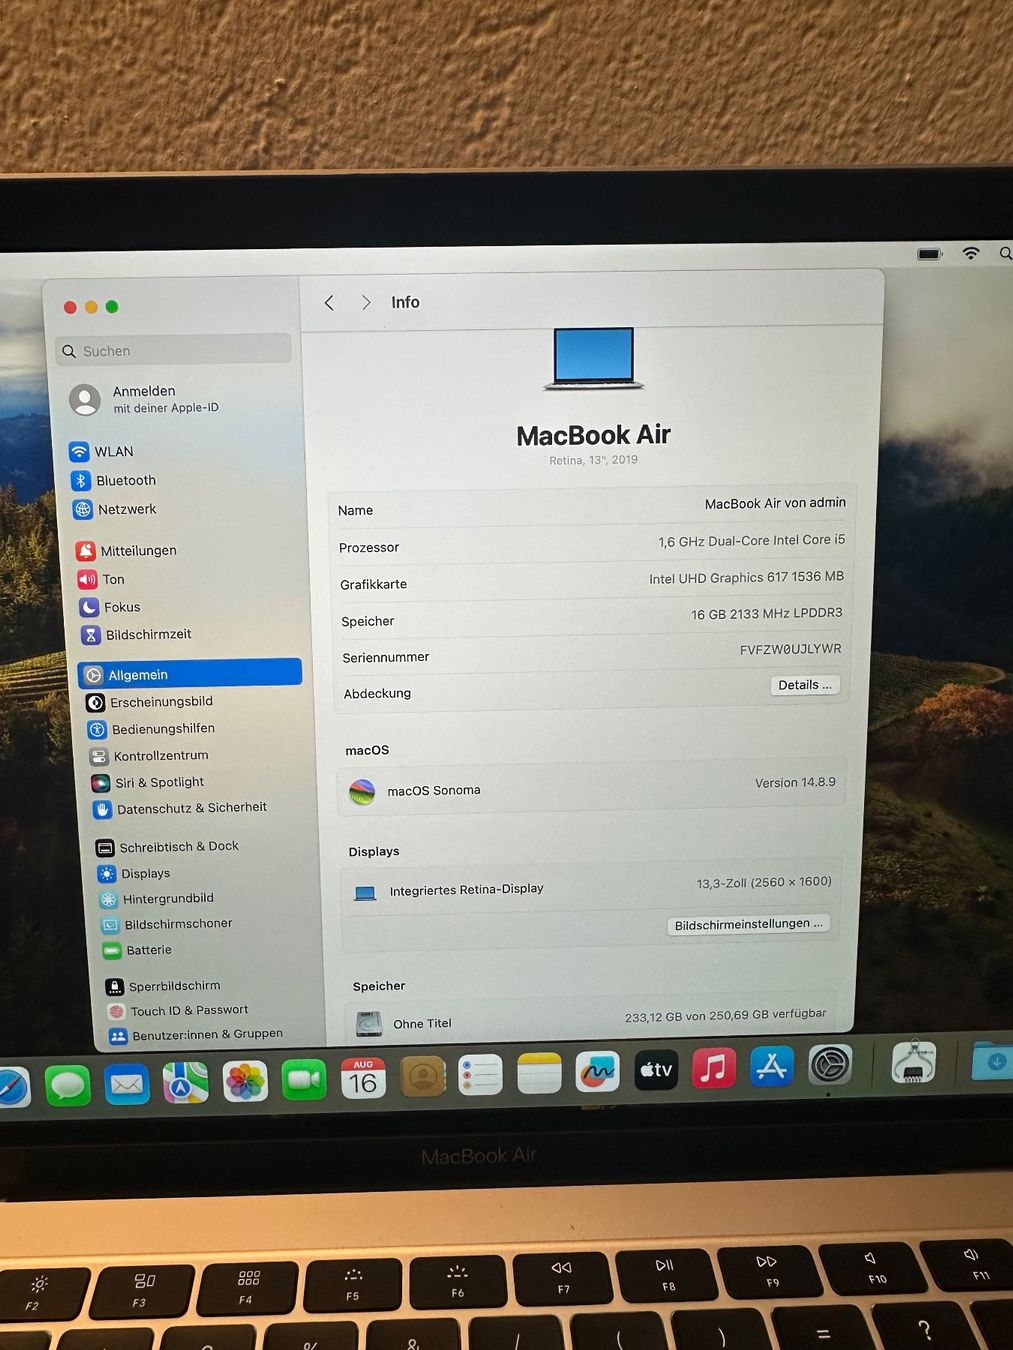The width and height of the screenshot is (1013, 1350).
Task: Launch Maps from the Dock
Action: (186, 1083)
